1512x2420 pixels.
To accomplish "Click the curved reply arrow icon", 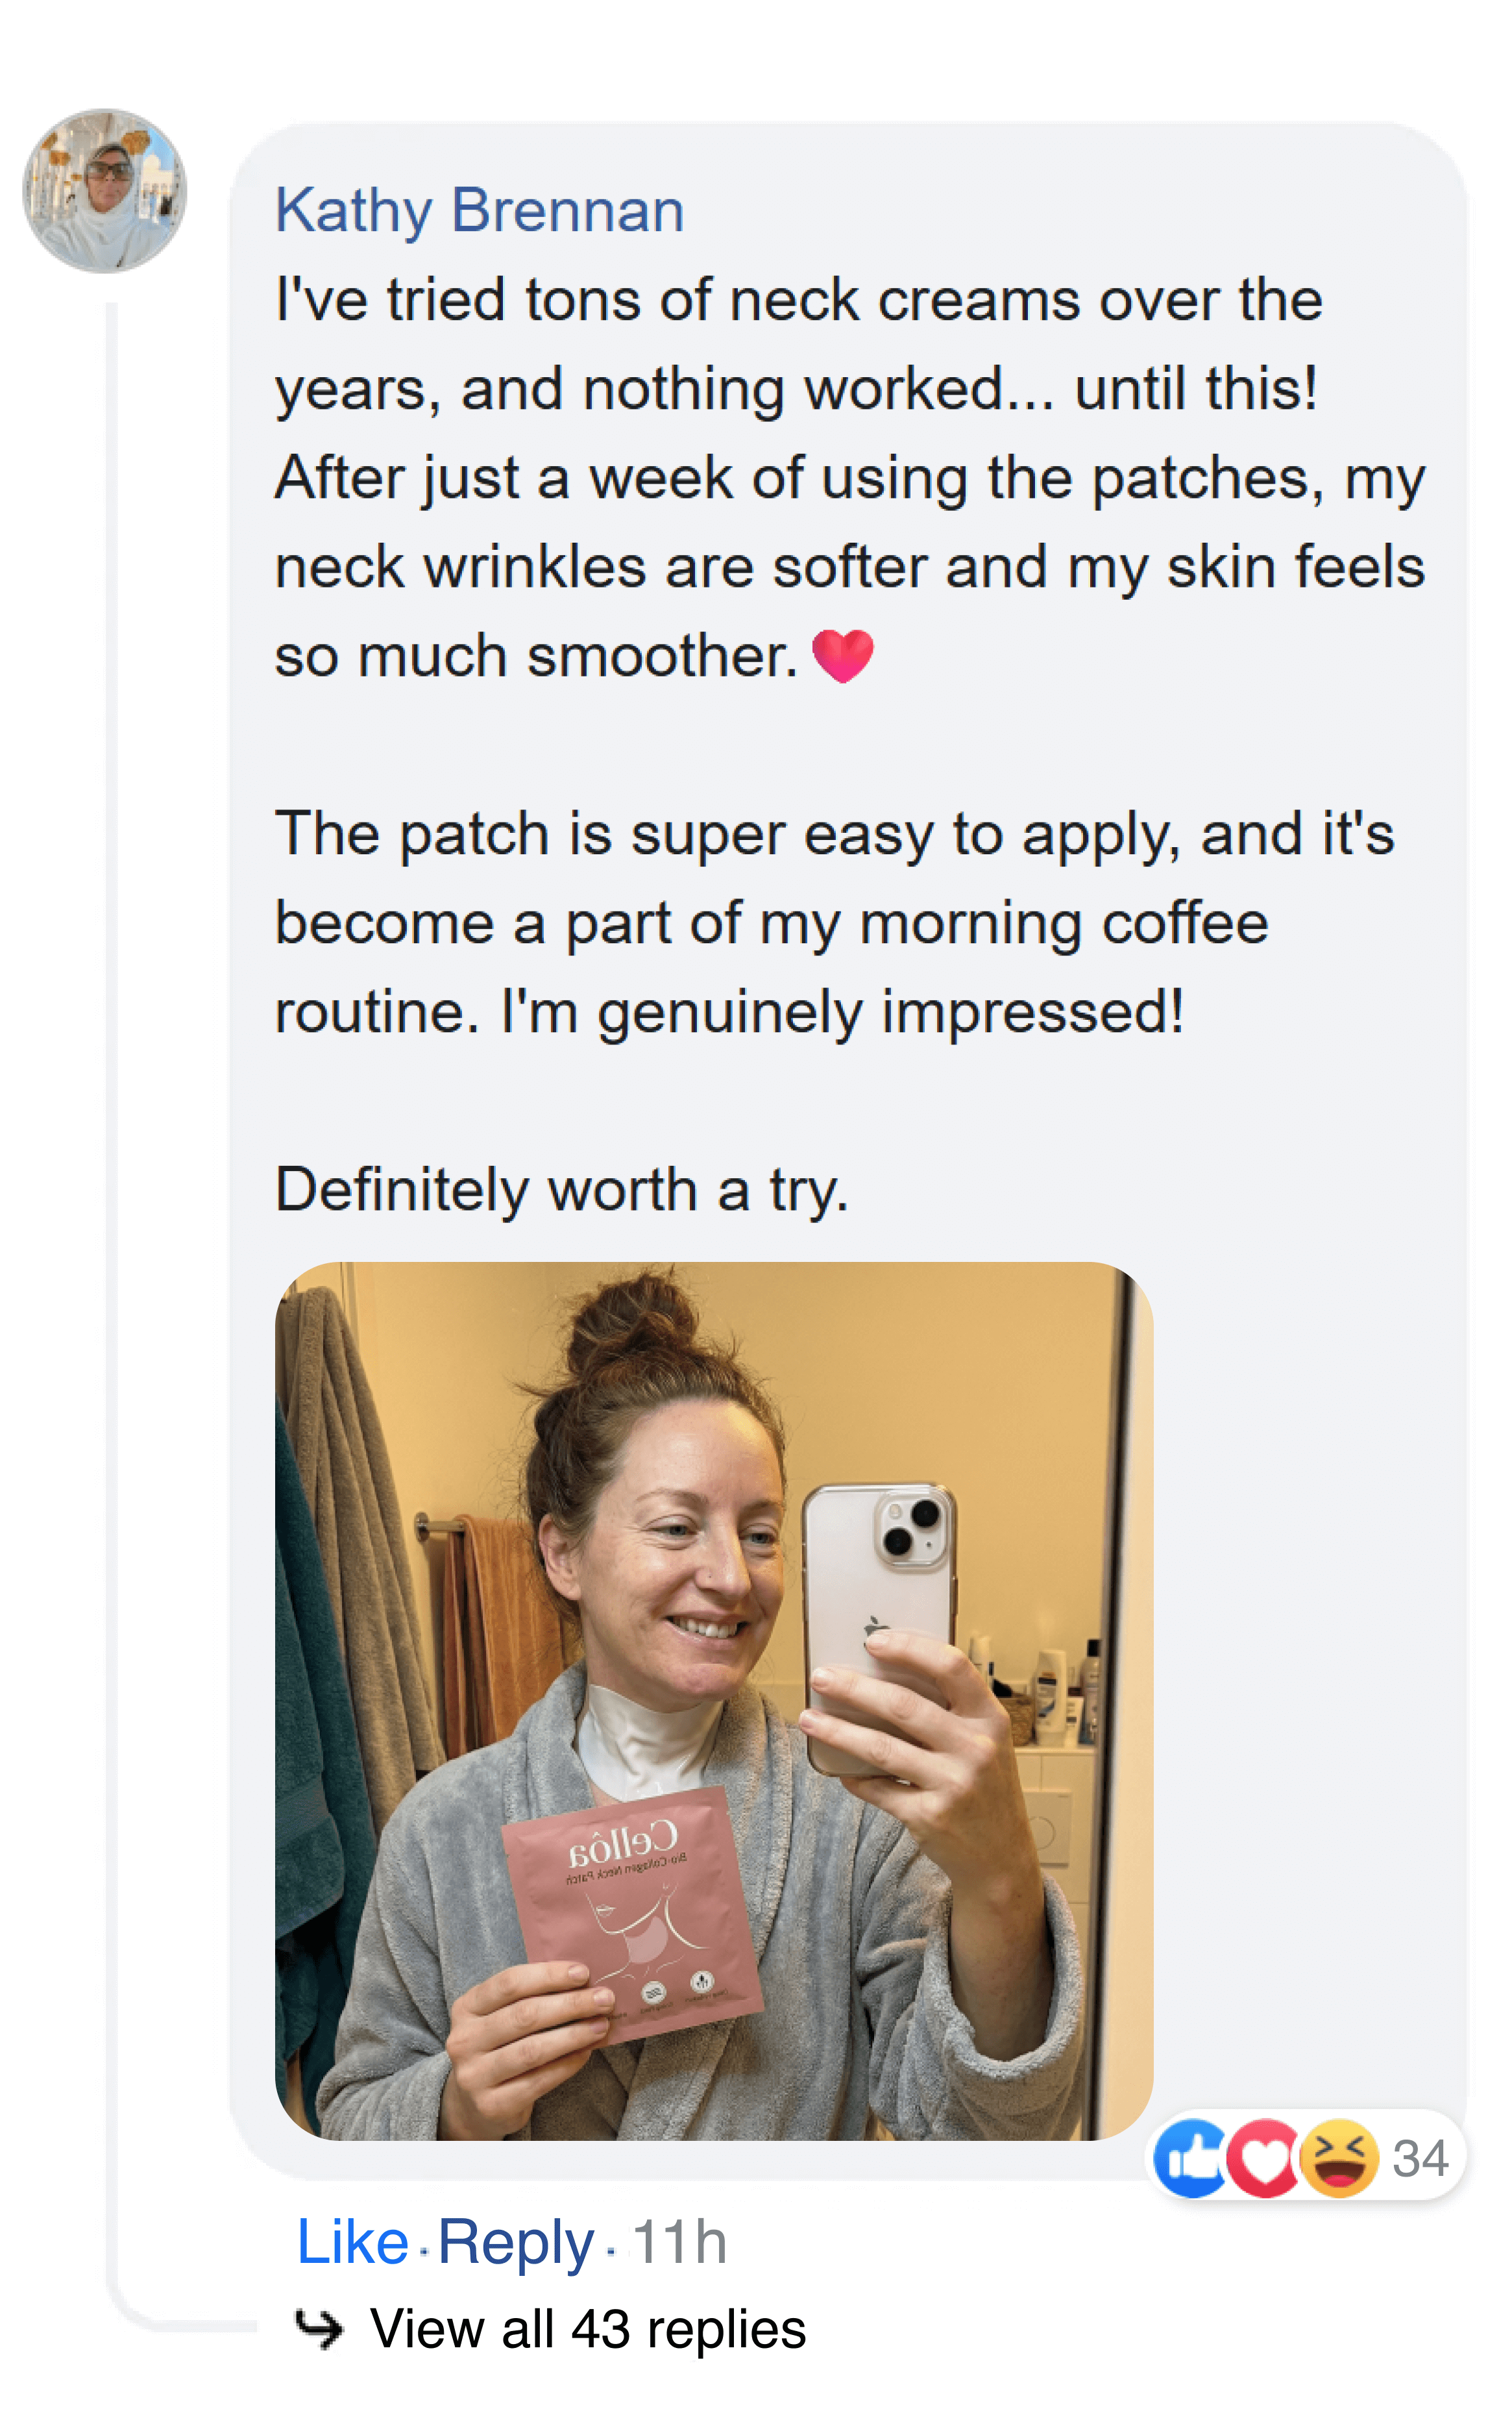I will [319, 2329].
